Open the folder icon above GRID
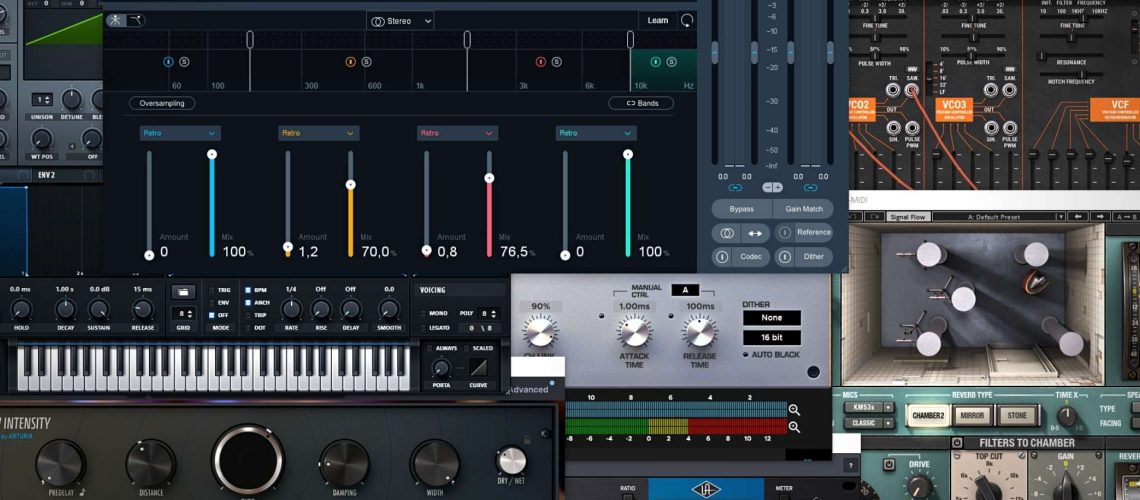 183,291
